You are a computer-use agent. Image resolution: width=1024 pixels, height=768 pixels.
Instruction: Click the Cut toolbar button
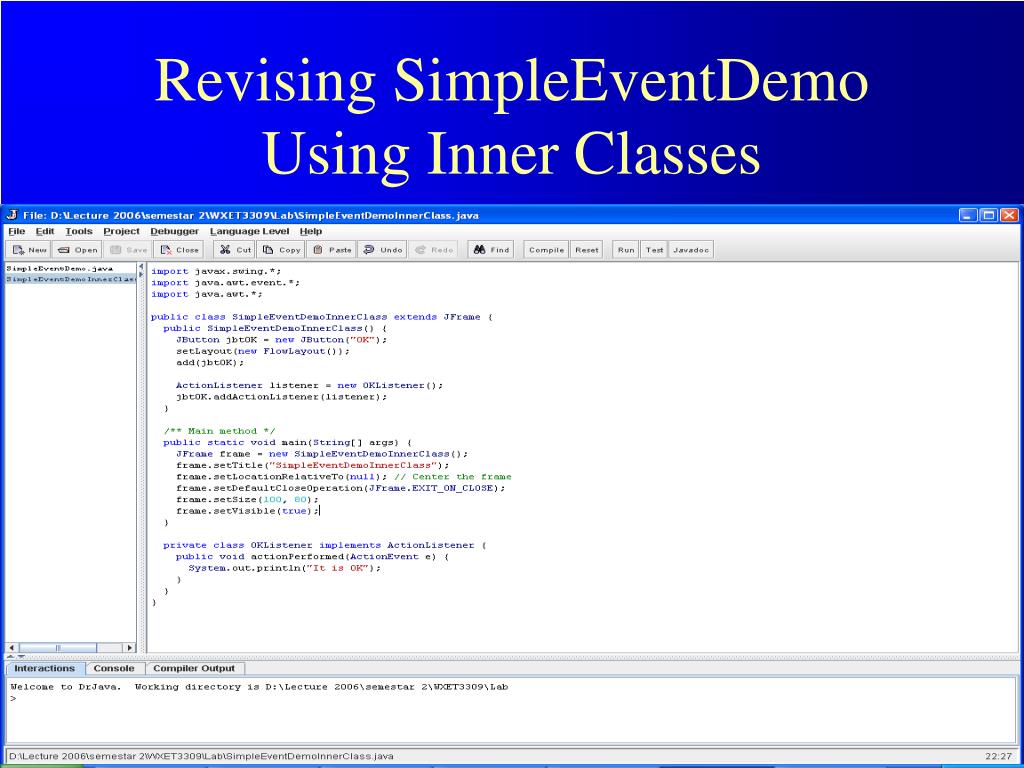pyautogui.click(x=235, y=249)
